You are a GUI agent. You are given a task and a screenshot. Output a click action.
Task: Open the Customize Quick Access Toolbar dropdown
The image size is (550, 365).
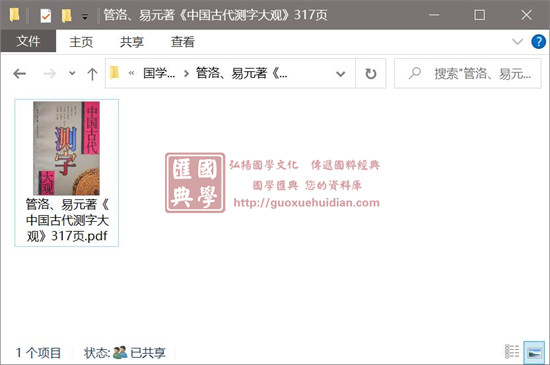point(85,16)
